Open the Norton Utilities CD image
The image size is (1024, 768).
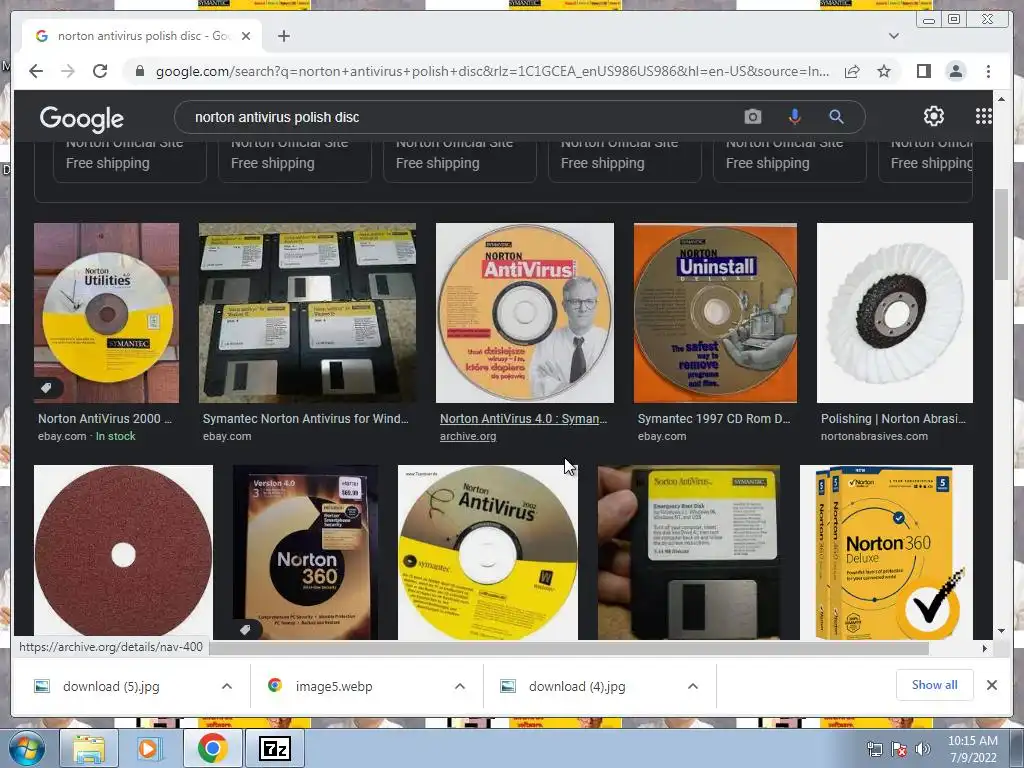tap(106, 313)
